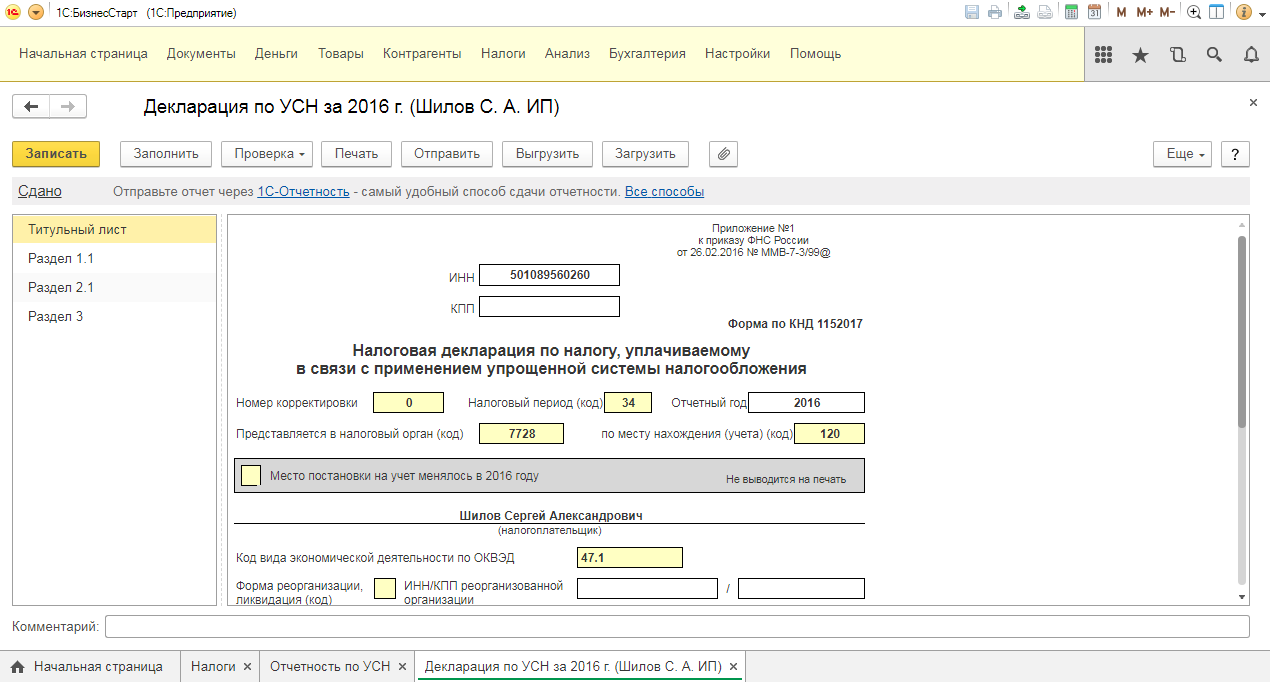Open the notifications bell icon
Image resolution: width=1270 pixels, height=682 pixels.
pos(1251,55)
